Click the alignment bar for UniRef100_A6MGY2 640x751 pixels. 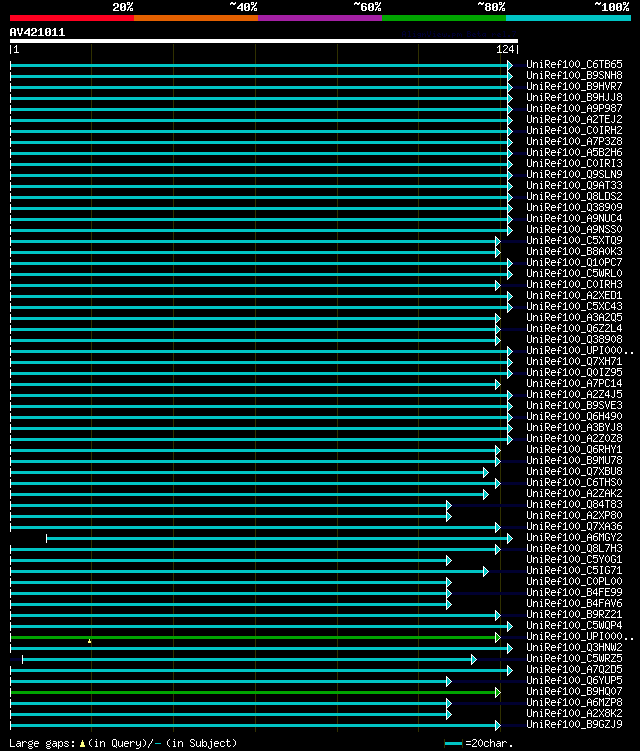coord(279,539)
